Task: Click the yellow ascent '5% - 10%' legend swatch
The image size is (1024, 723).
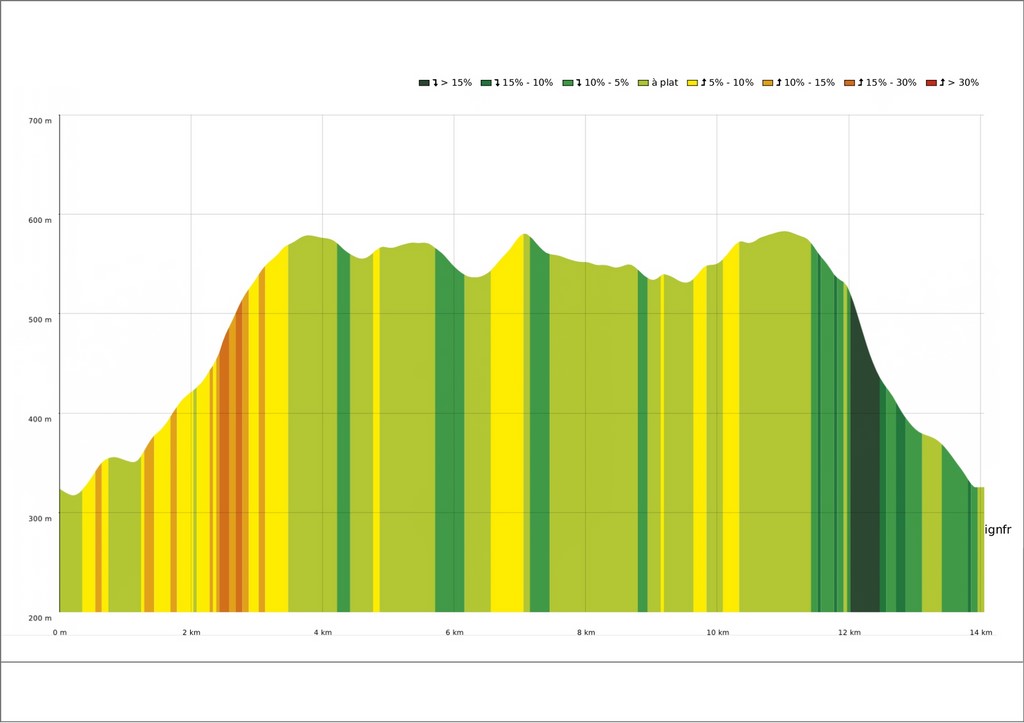Action: 692,83
